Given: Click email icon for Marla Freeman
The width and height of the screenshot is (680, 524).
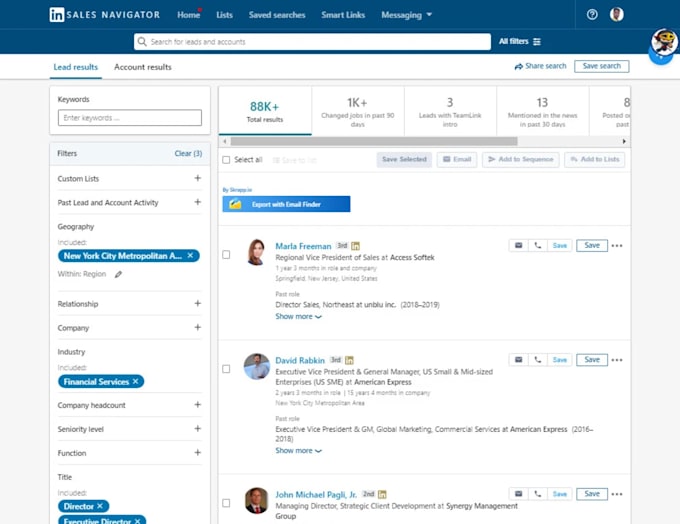Looking at the screenshot, I should (518, 246).
